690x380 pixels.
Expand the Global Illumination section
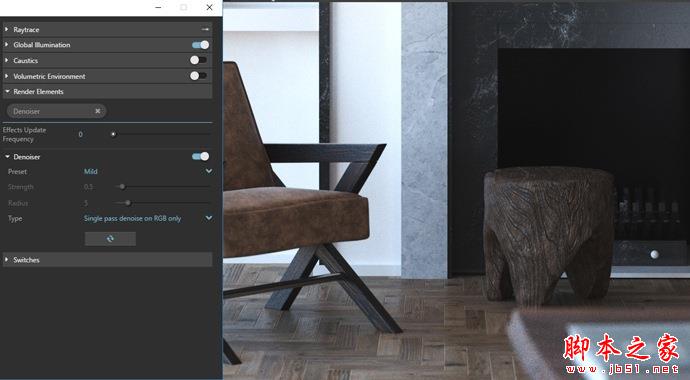pyautogui.click(x=7, y=44)
